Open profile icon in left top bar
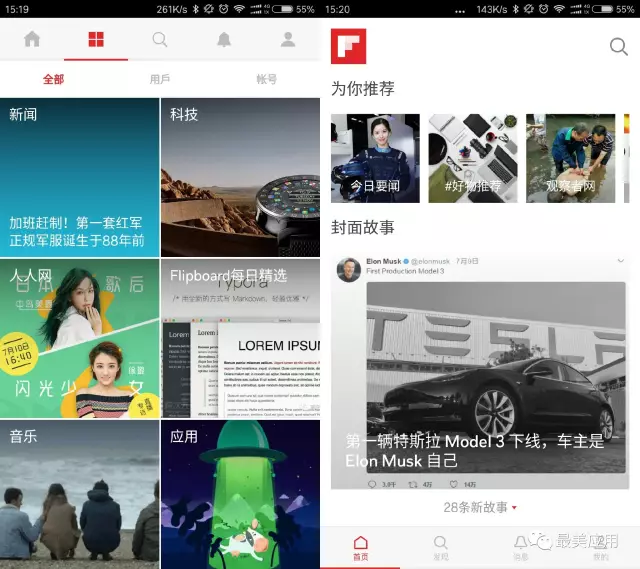Image resolution: width=640 pixels, height=569 pixels. tap(288, 40)
